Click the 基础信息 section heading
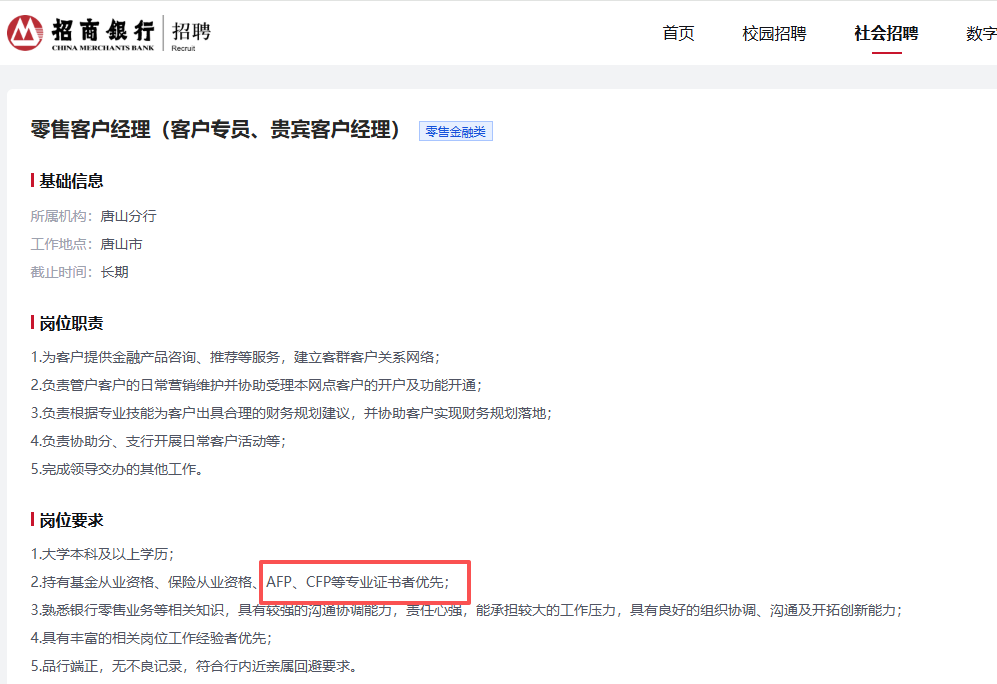997x684 pixels. (71, 181)
